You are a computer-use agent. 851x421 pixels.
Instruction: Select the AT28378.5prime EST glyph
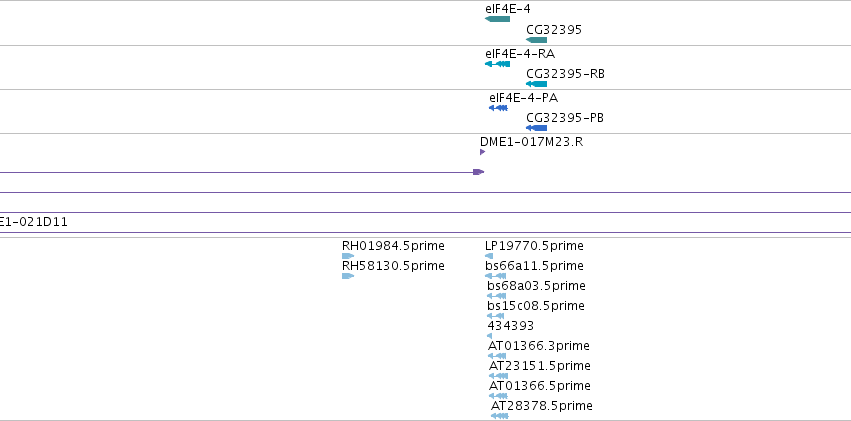[500, 416]
